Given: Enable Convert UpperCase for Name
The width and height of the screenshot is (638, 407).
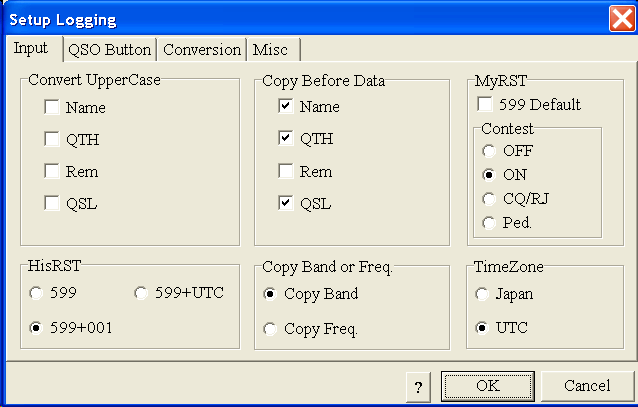Looking at the screenshot, I should click(51, 107).
